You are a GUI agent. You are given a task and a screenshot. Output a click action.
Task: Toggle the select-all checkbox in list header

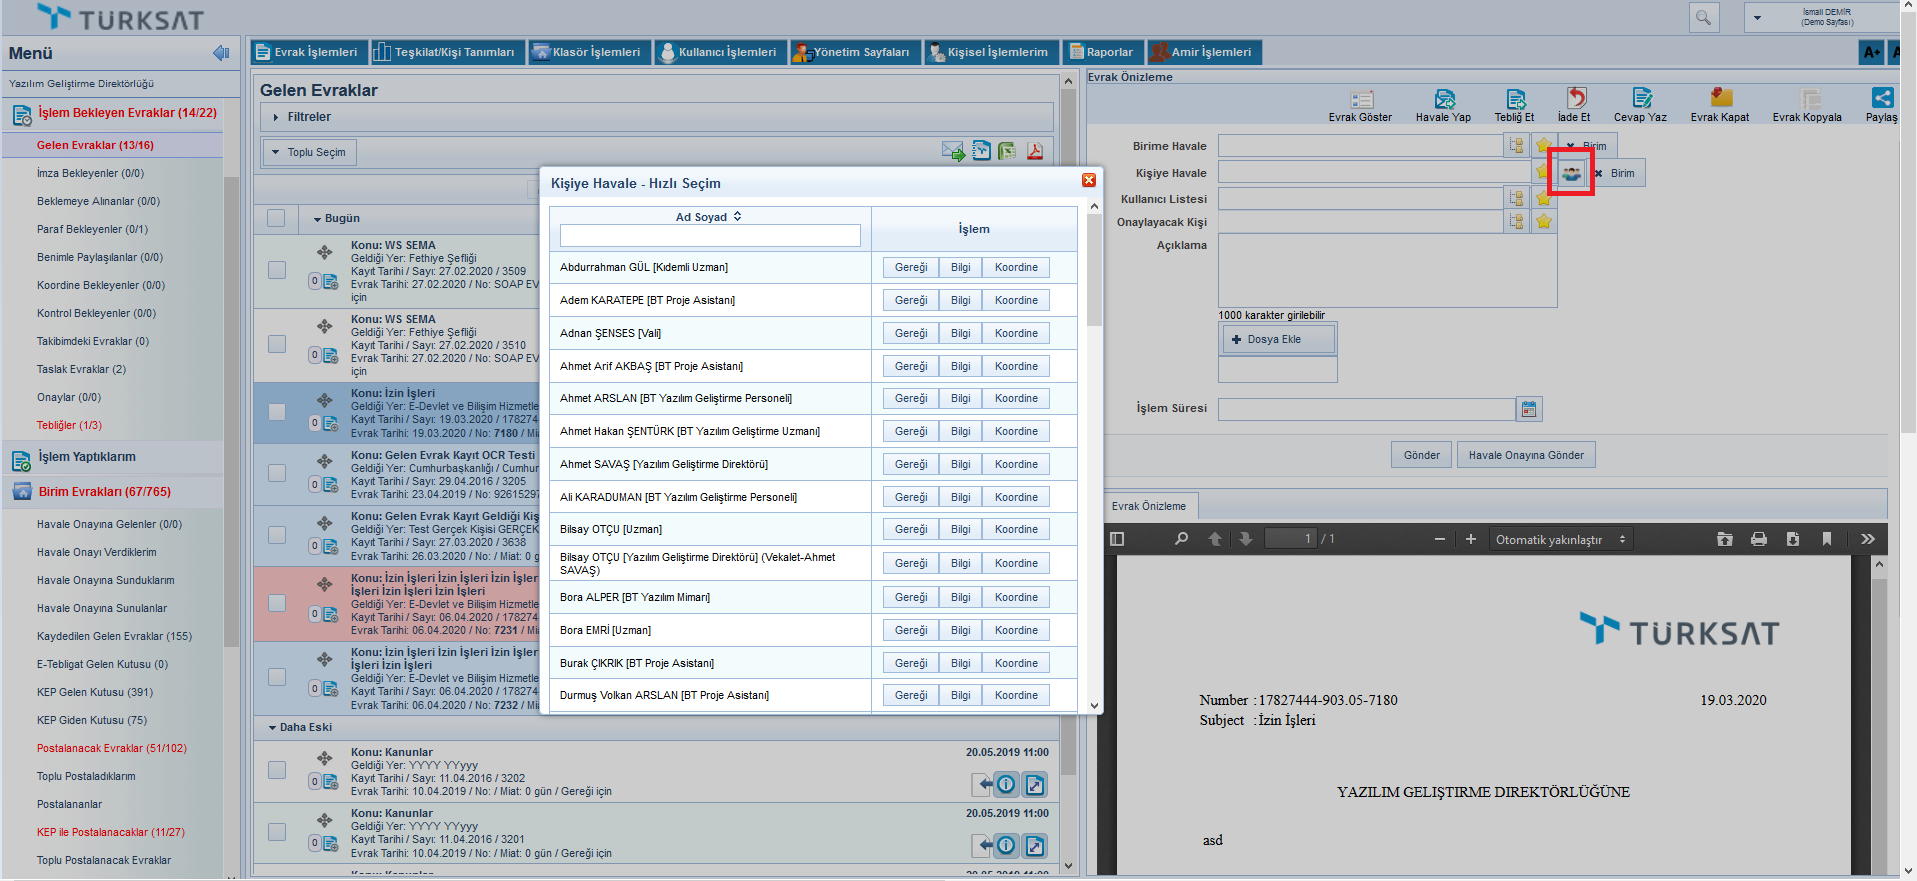pos(276,218)
